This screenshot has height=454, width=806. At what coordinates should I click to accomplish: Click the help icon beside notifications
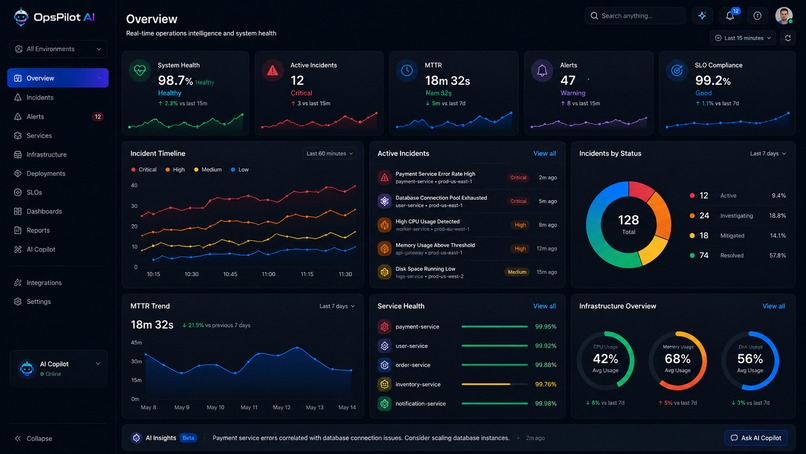[757, 16]
